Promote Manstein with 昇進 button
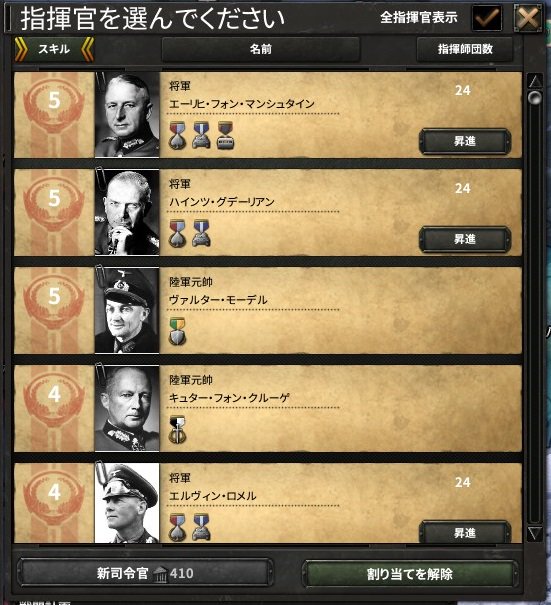Viewport: 551px width, 605px height. pos(465,141)
